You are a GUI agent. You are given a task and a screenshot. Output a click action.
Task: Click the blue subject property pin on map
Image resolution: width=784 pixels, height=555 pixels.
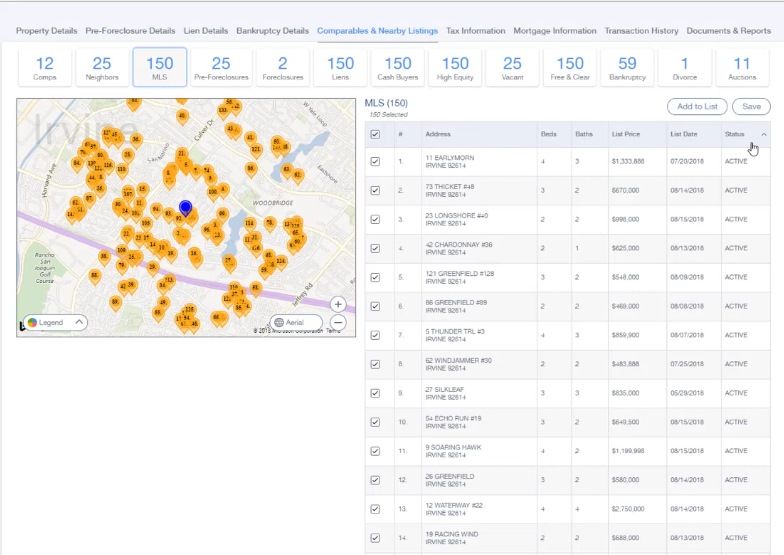click(x=185, y=208)
